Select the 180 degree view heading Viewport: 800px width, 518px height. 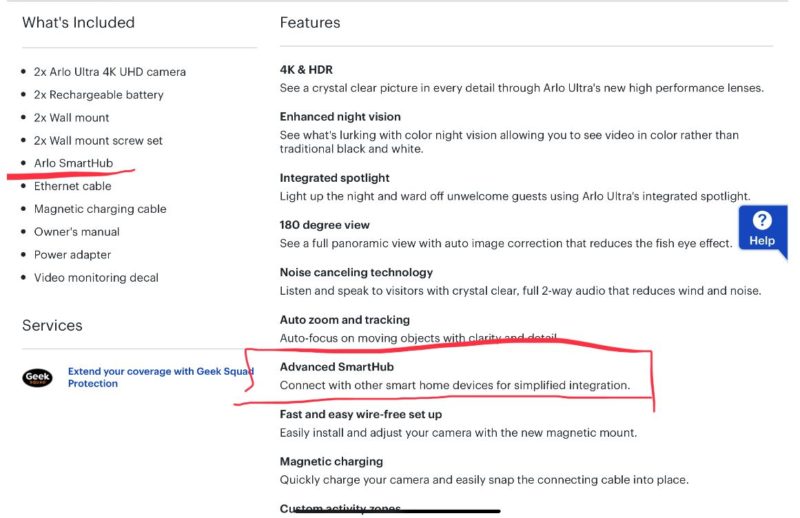tap(324, 225)
